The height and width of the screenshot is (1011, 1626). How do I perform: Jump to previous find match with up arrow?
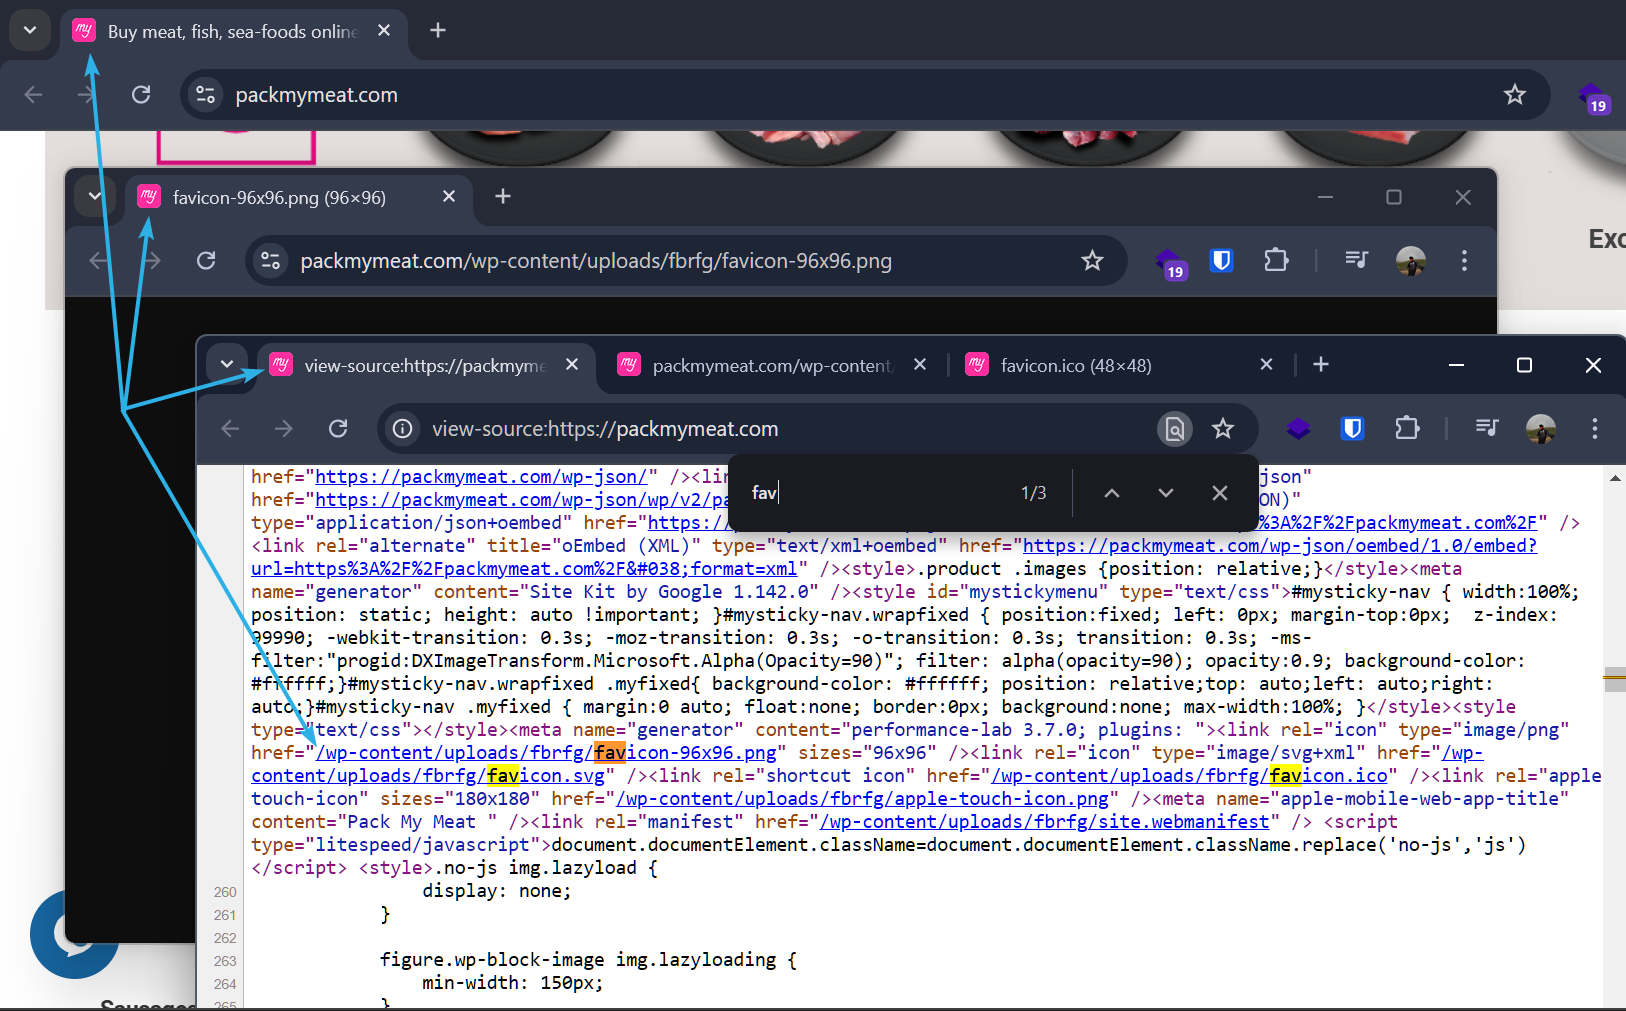[x=1112, y=493]
